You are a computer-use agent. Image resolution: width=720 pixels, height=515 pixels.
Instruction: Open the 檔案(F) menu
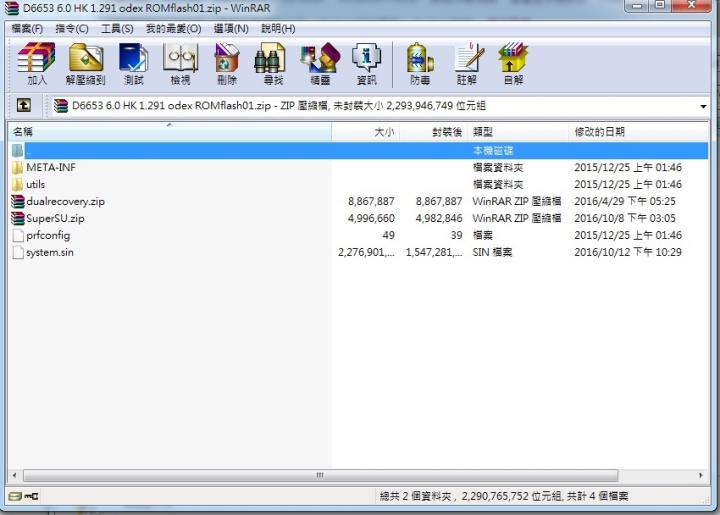[27, 29]
